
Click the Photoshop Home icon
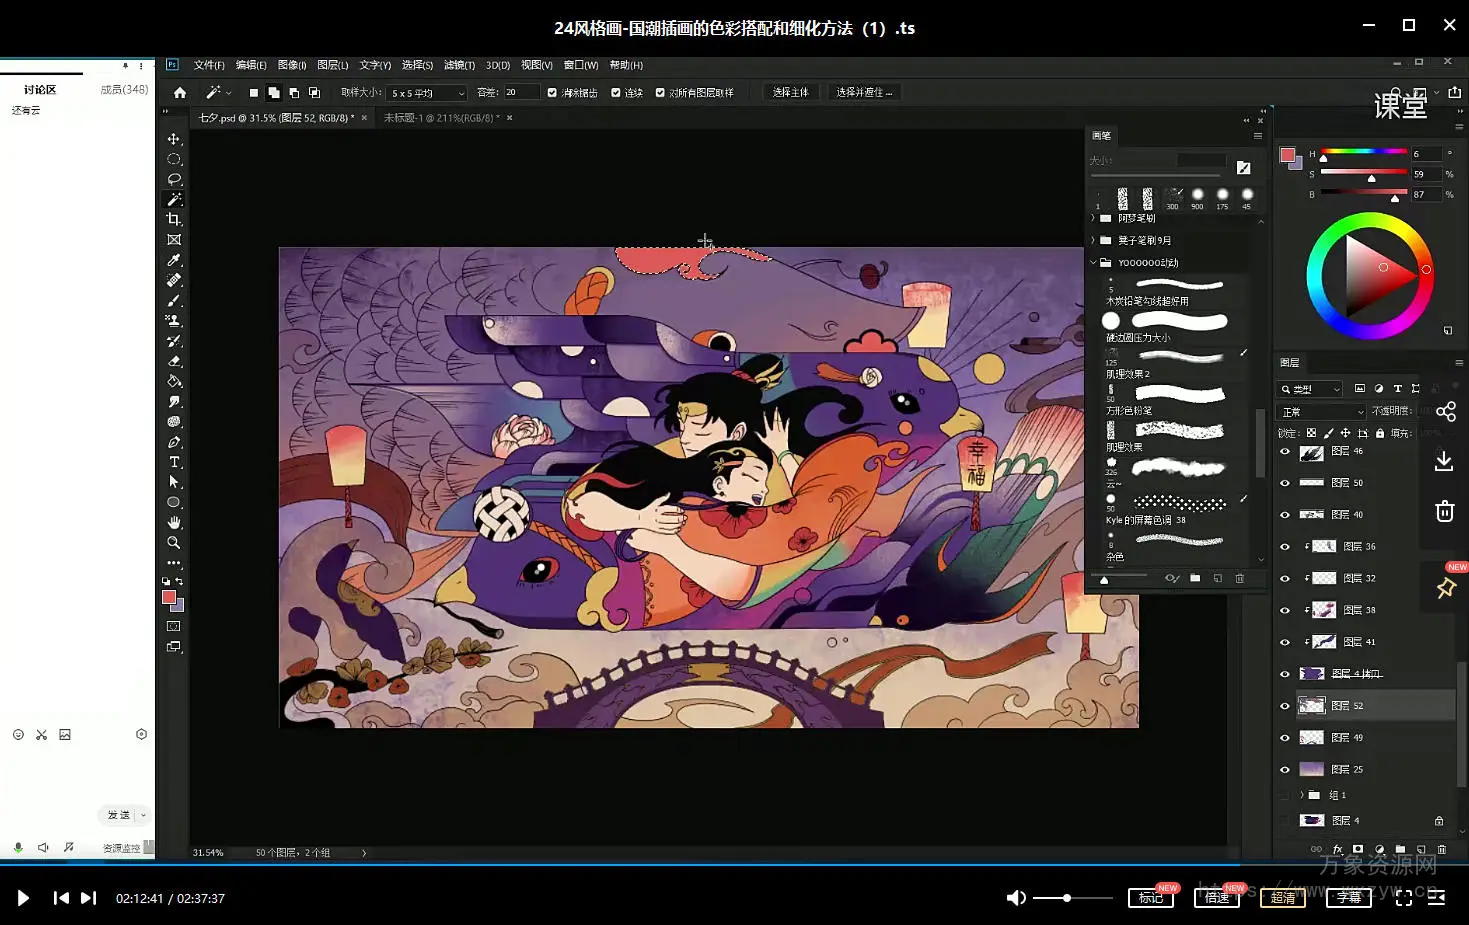click(x=180, y=93)
